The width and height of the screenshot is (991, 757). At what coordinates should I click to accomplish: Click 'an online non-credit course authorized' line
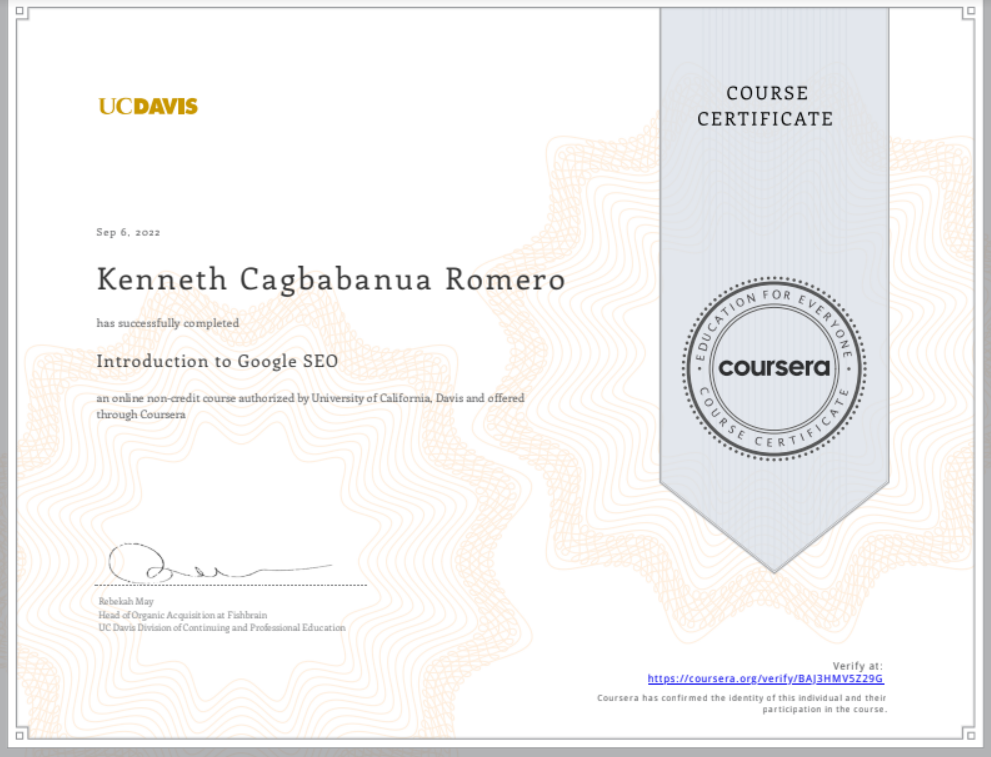(x=310, y=398)
